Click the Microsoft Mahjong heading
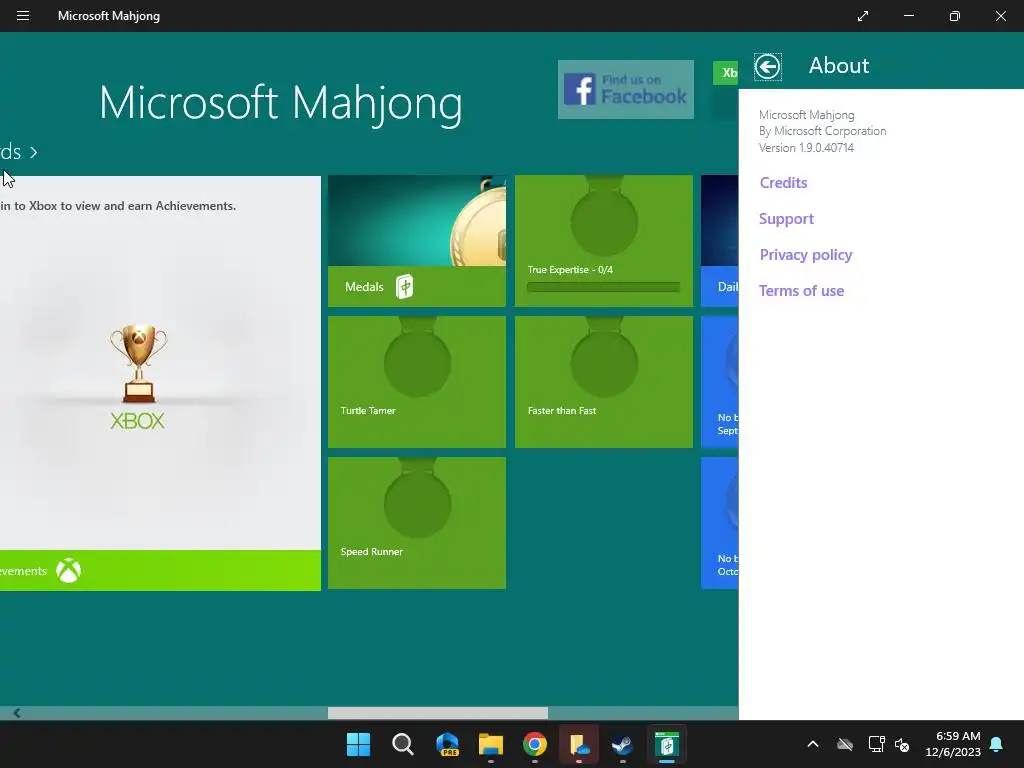Viewport: 1024px width, 768px height. [x=281, y=103]
